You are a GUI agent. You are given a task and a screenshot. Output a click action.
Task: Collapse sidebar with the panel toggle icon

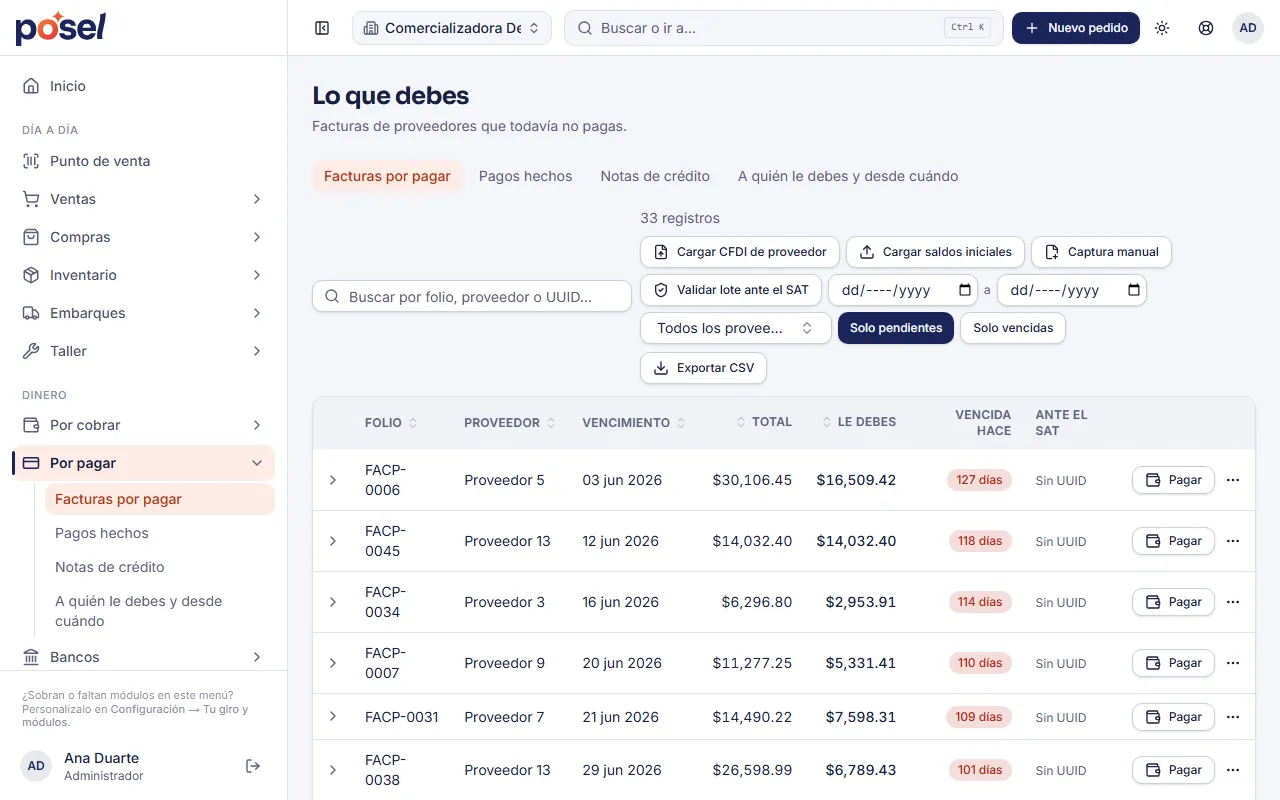click(x=322, y=28)
